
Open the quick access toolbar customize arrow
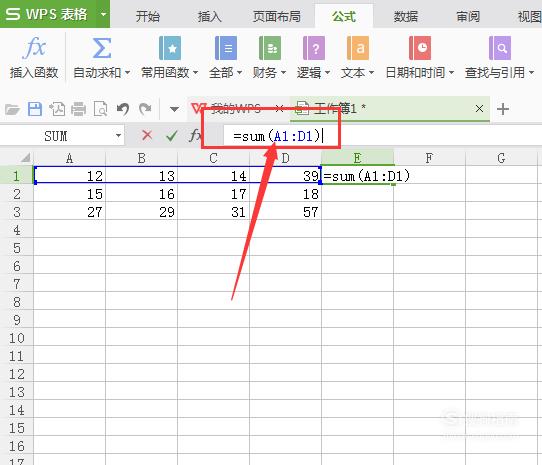tap(175, 110)
